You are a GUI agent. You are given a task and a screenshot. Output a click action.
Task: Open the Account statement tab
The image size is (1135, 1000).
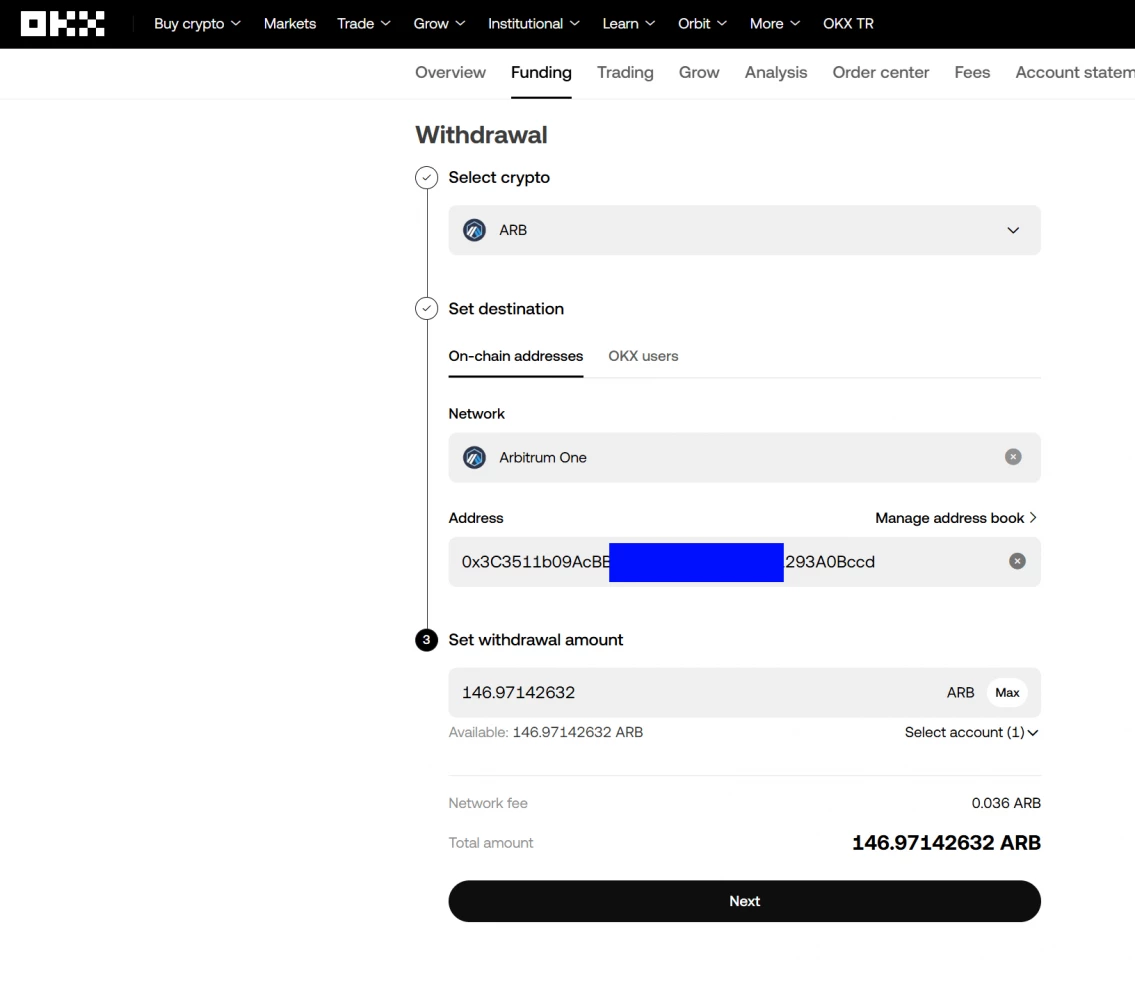pos(1074,72)
